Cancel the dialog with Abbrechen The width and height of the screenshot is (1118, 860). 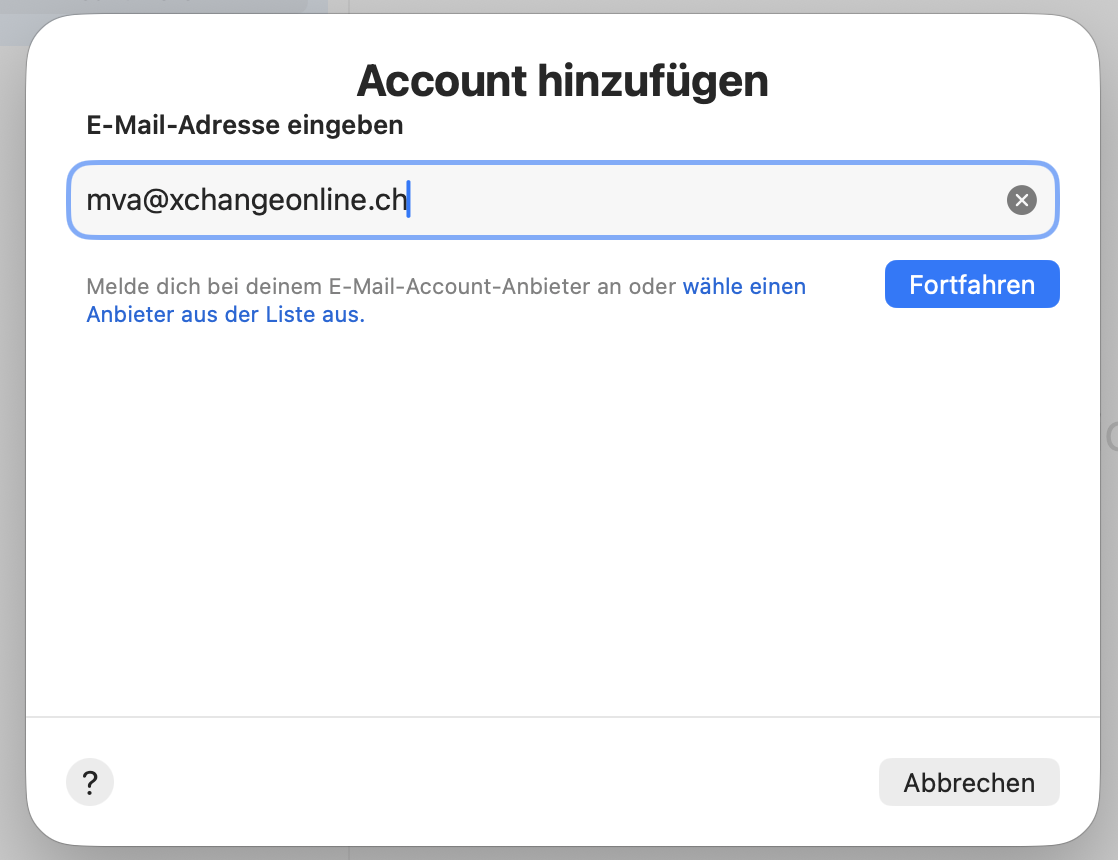coord(968,782)
